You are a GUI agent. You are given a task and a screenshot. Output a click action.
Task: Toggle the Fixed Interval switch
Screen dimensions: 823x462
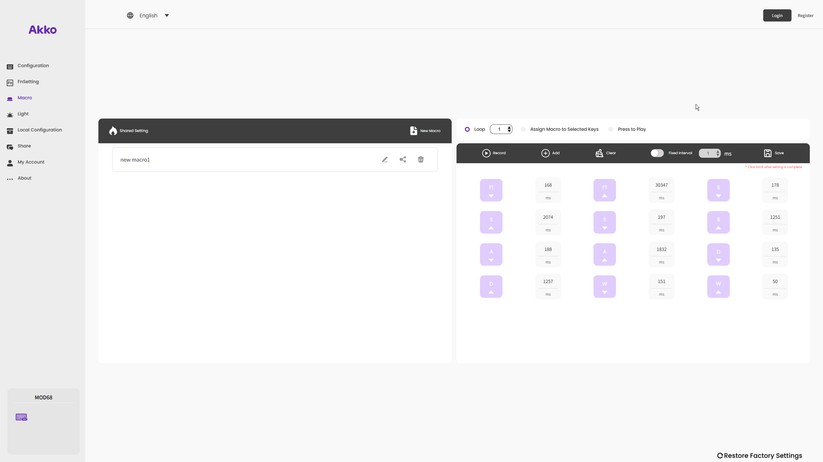(657, 153)
